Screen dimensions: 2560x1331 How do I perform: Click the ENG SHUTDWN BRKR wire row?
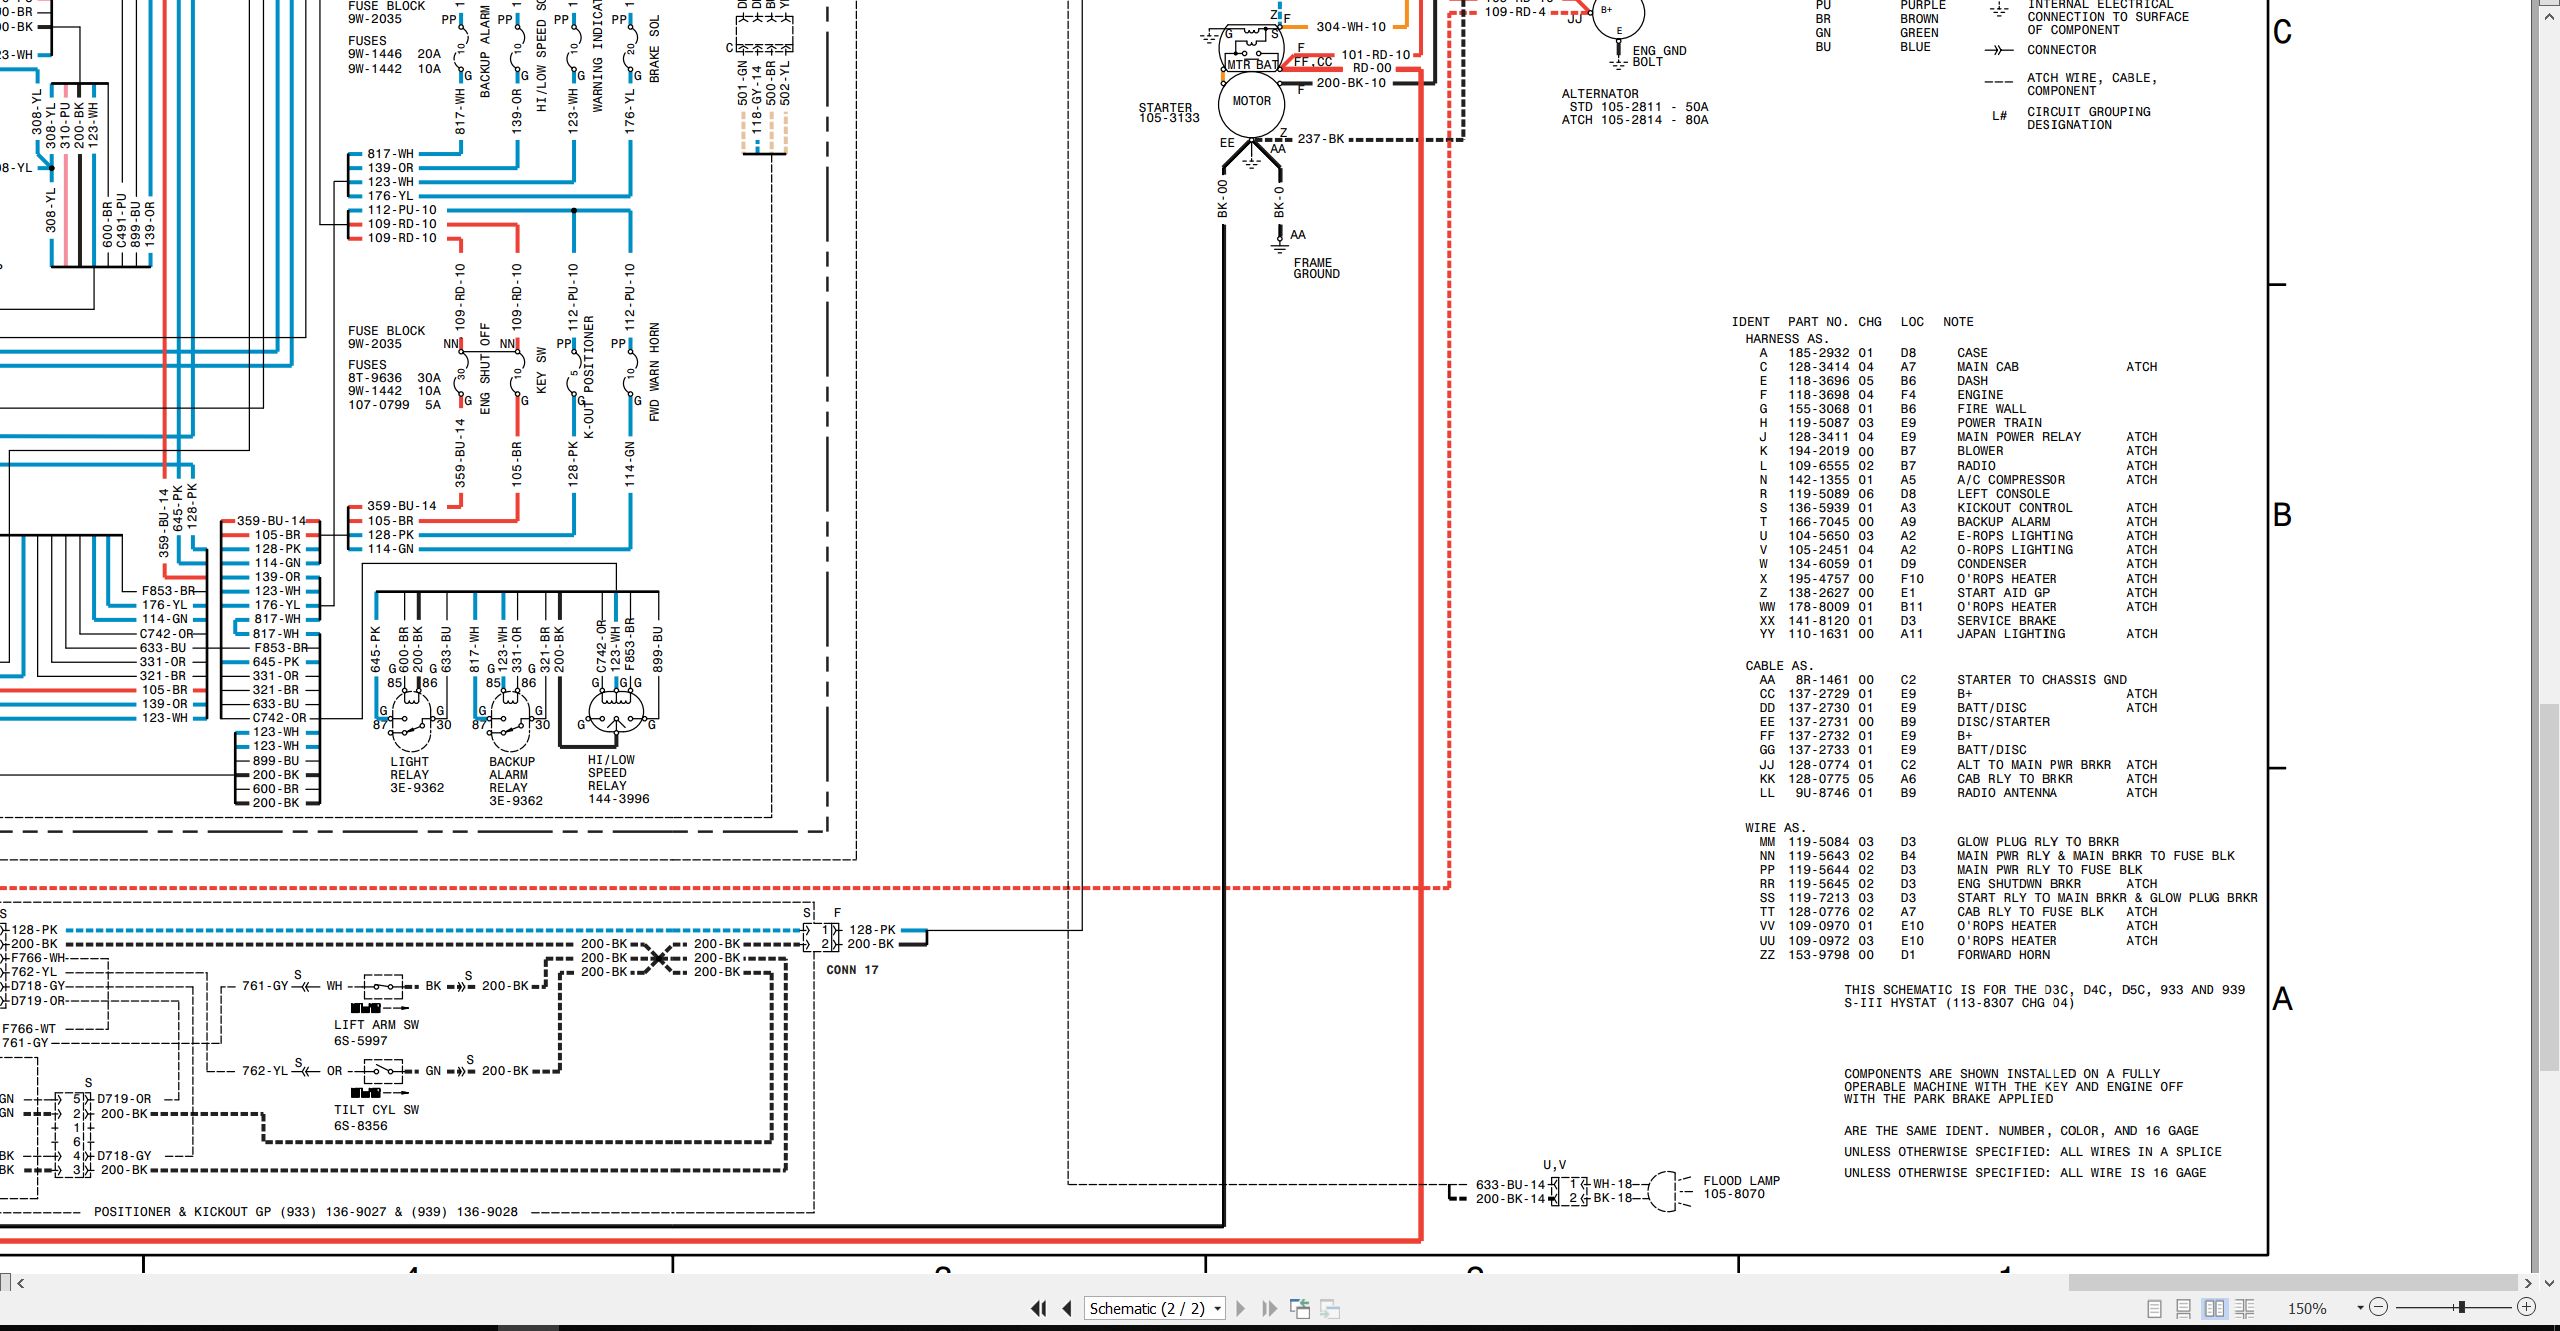(x=1957, y=884)
